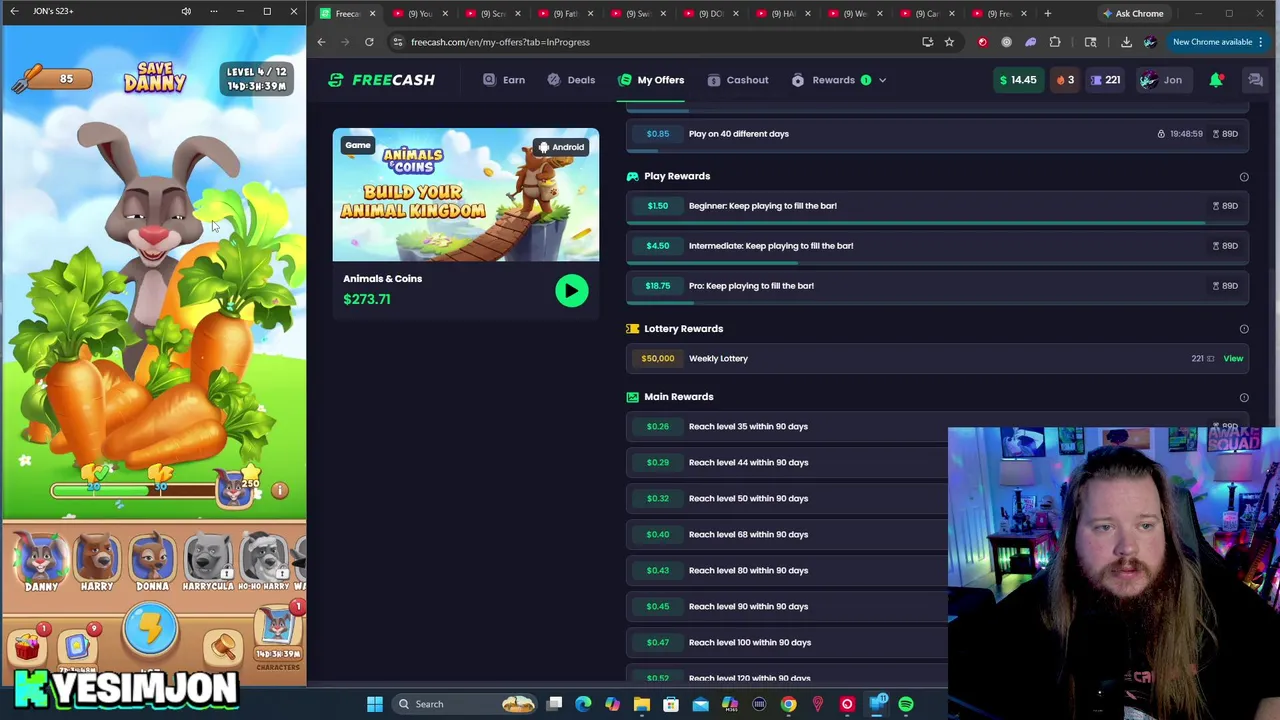
Task: Go to the Earn tab
Action: pos(504,80)
